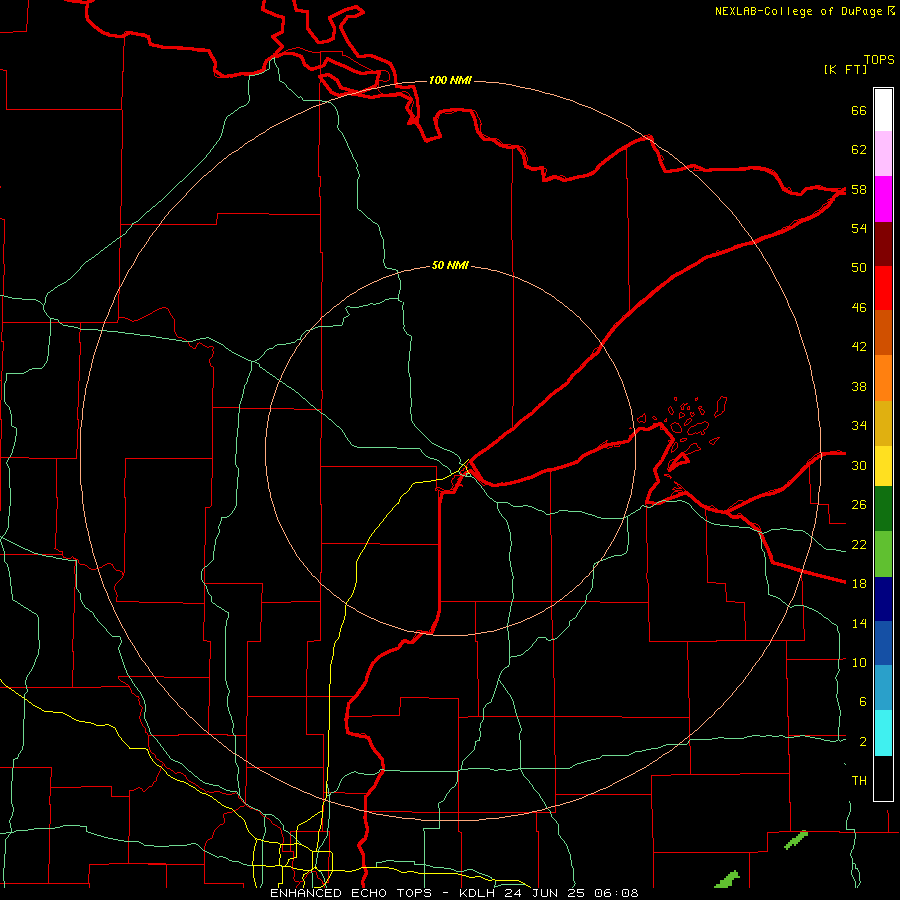Viewport: 900px width, 900px height.
Task: Click the legend value 58
Action: point(859,189)
